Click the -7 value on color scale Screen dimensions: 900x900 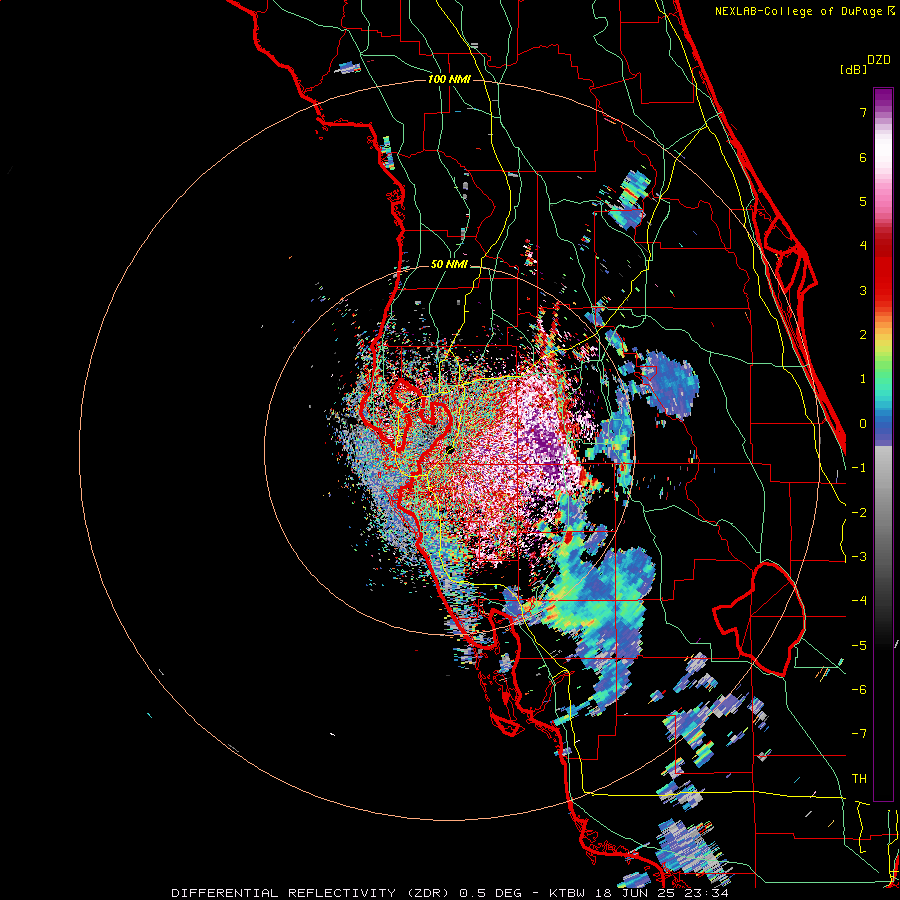[x=859, y=734]
